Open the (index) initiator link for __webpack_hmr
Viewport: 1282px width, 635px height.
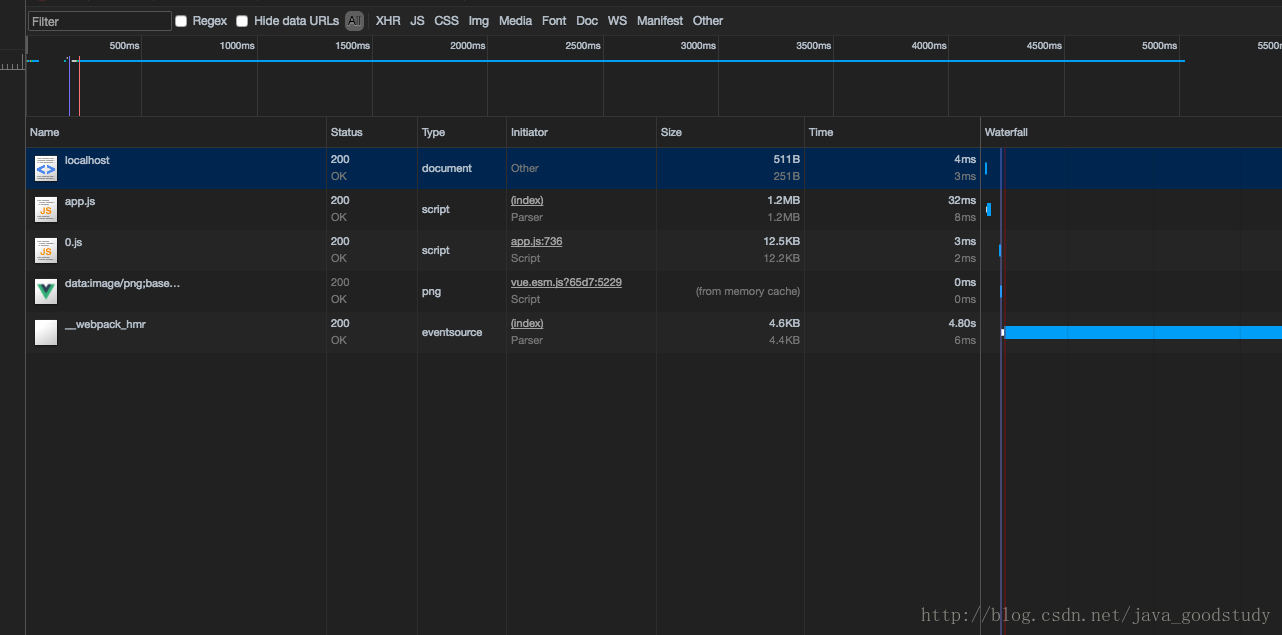coord(527,323)
